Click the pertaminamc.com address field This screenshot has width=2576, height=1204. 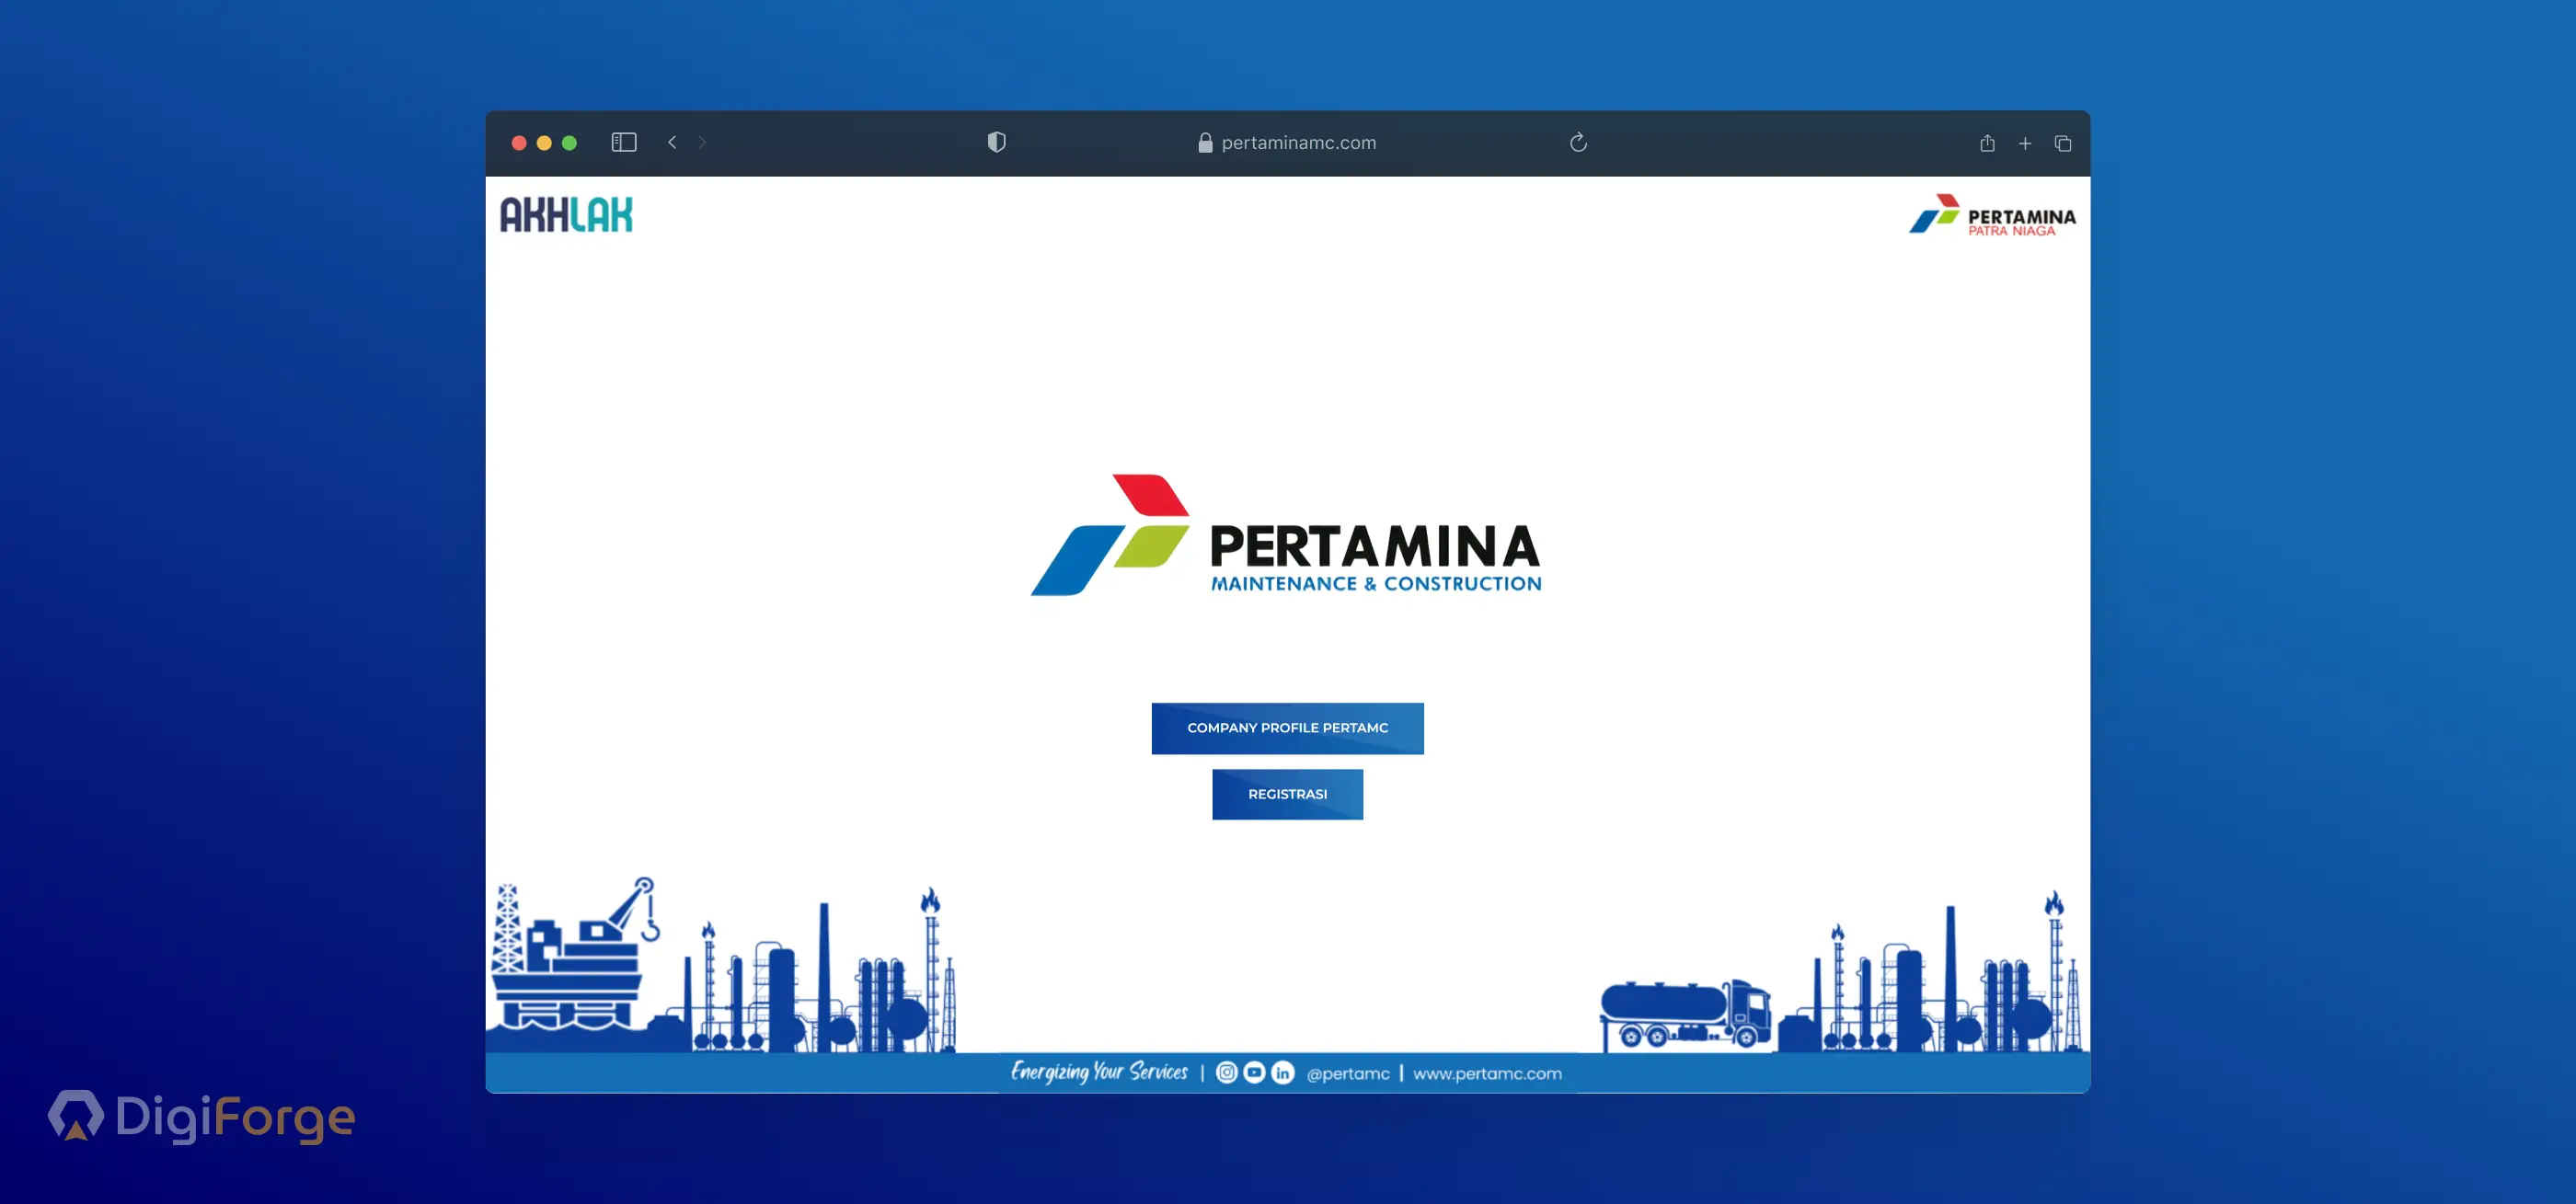[1298, 142]
